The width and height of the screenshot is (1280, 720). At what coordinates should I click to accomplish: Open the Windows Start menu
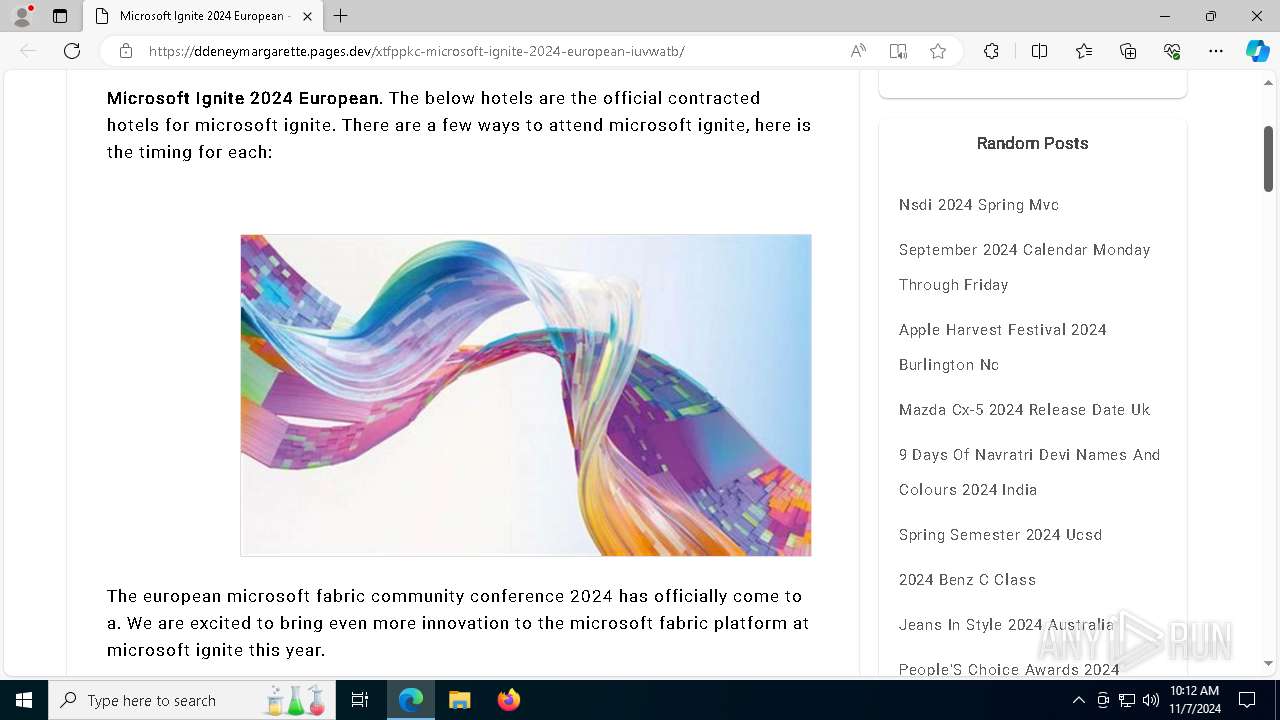pos(24,700)
